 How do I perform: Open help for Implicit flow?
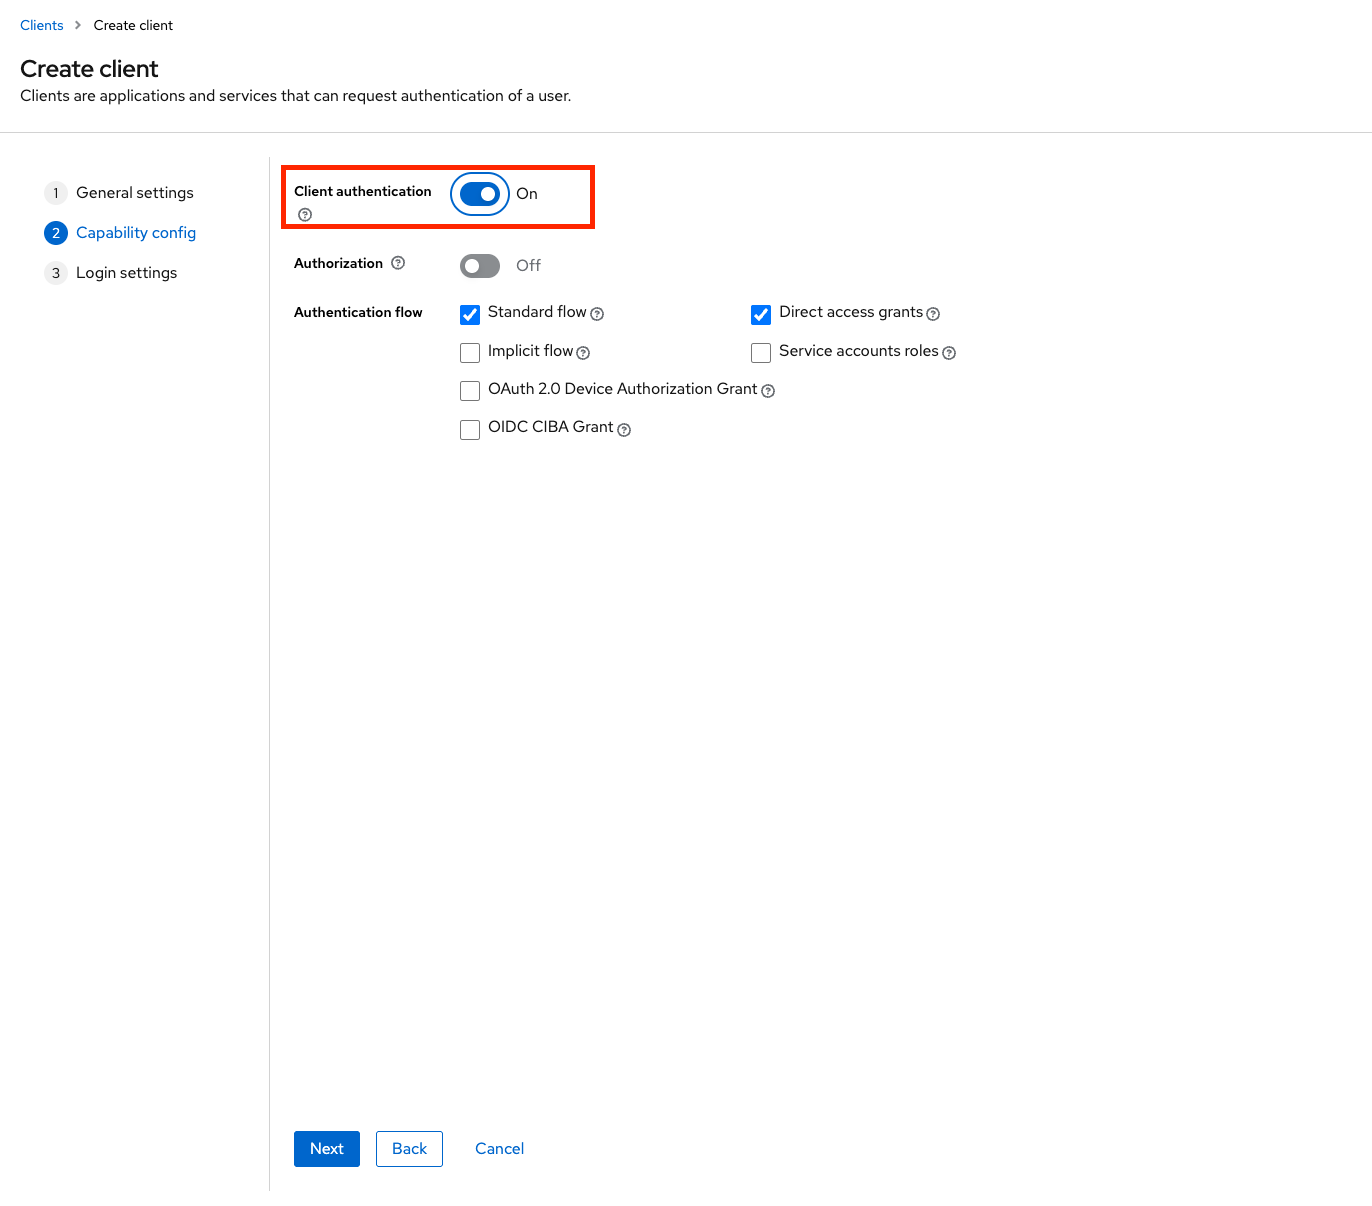coord(584,353)
